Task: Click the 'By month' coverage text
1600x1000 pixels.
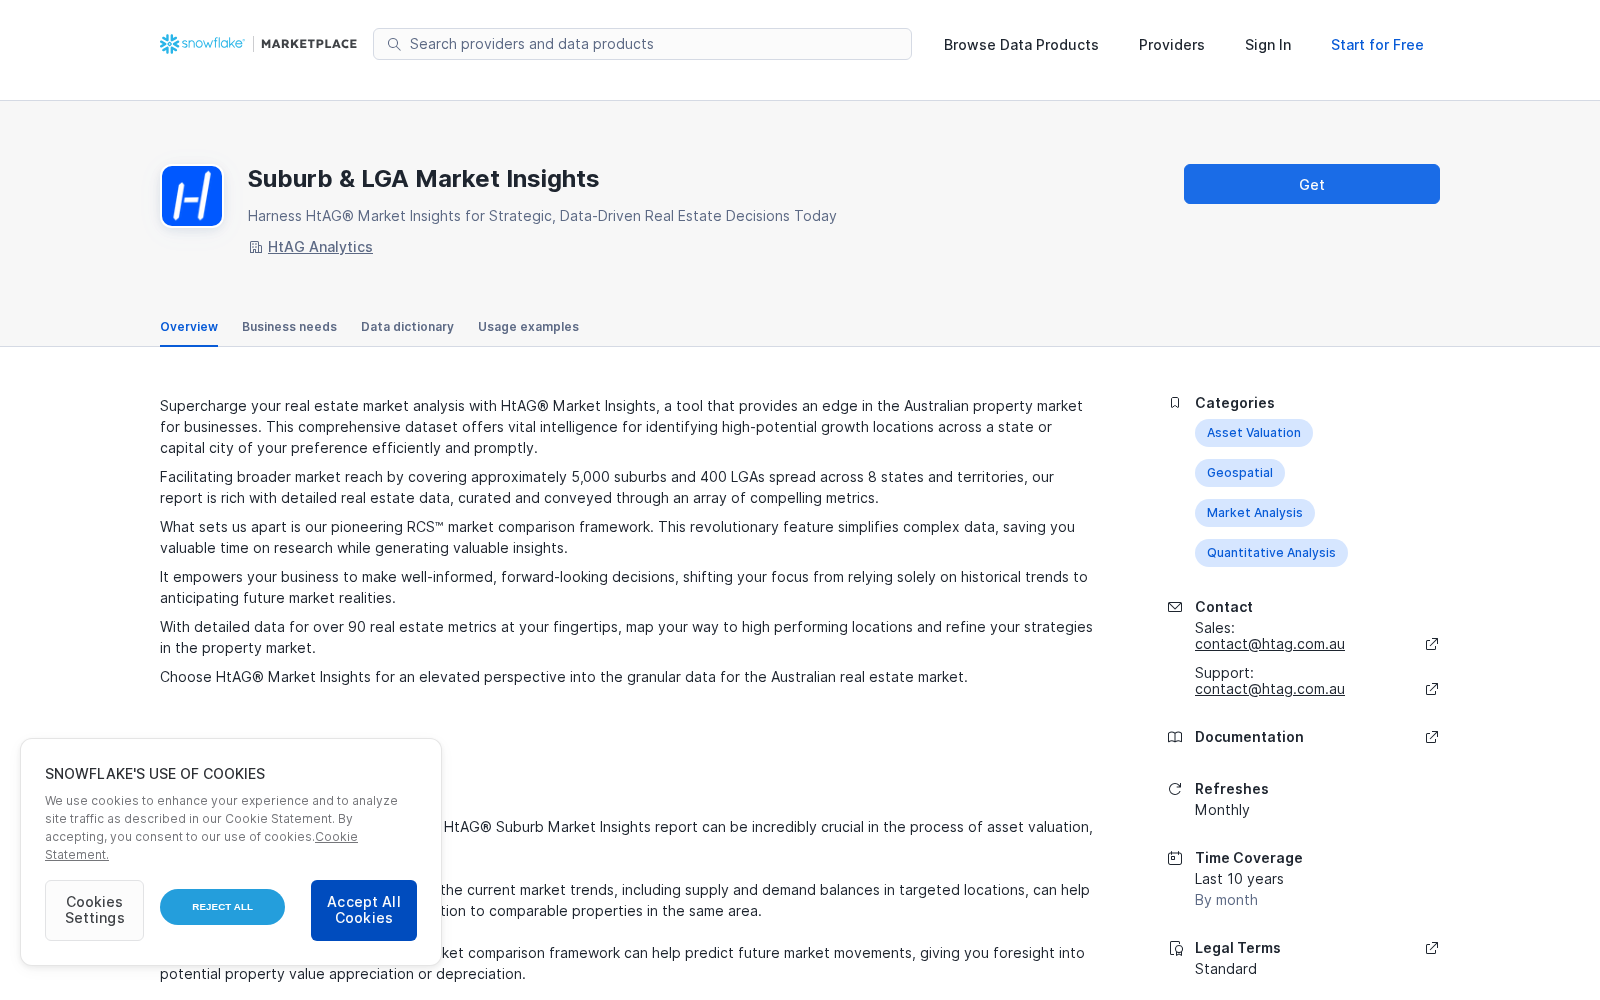Action: pos(1226,900)
